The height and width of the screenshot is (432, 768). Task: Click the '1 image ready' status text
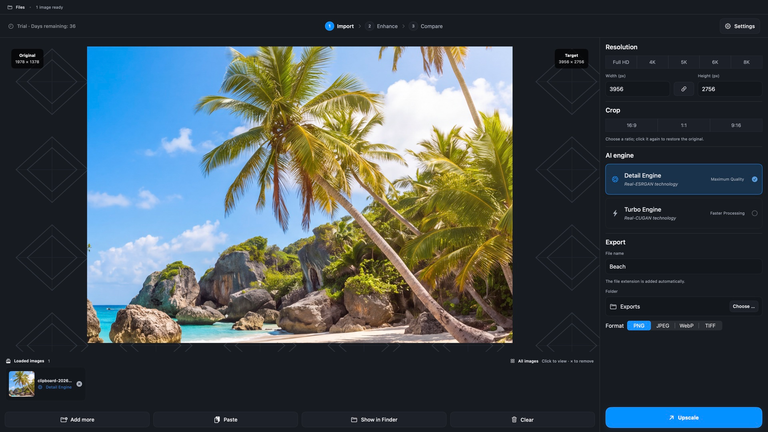pyautogui.click(x=49, y=7)
